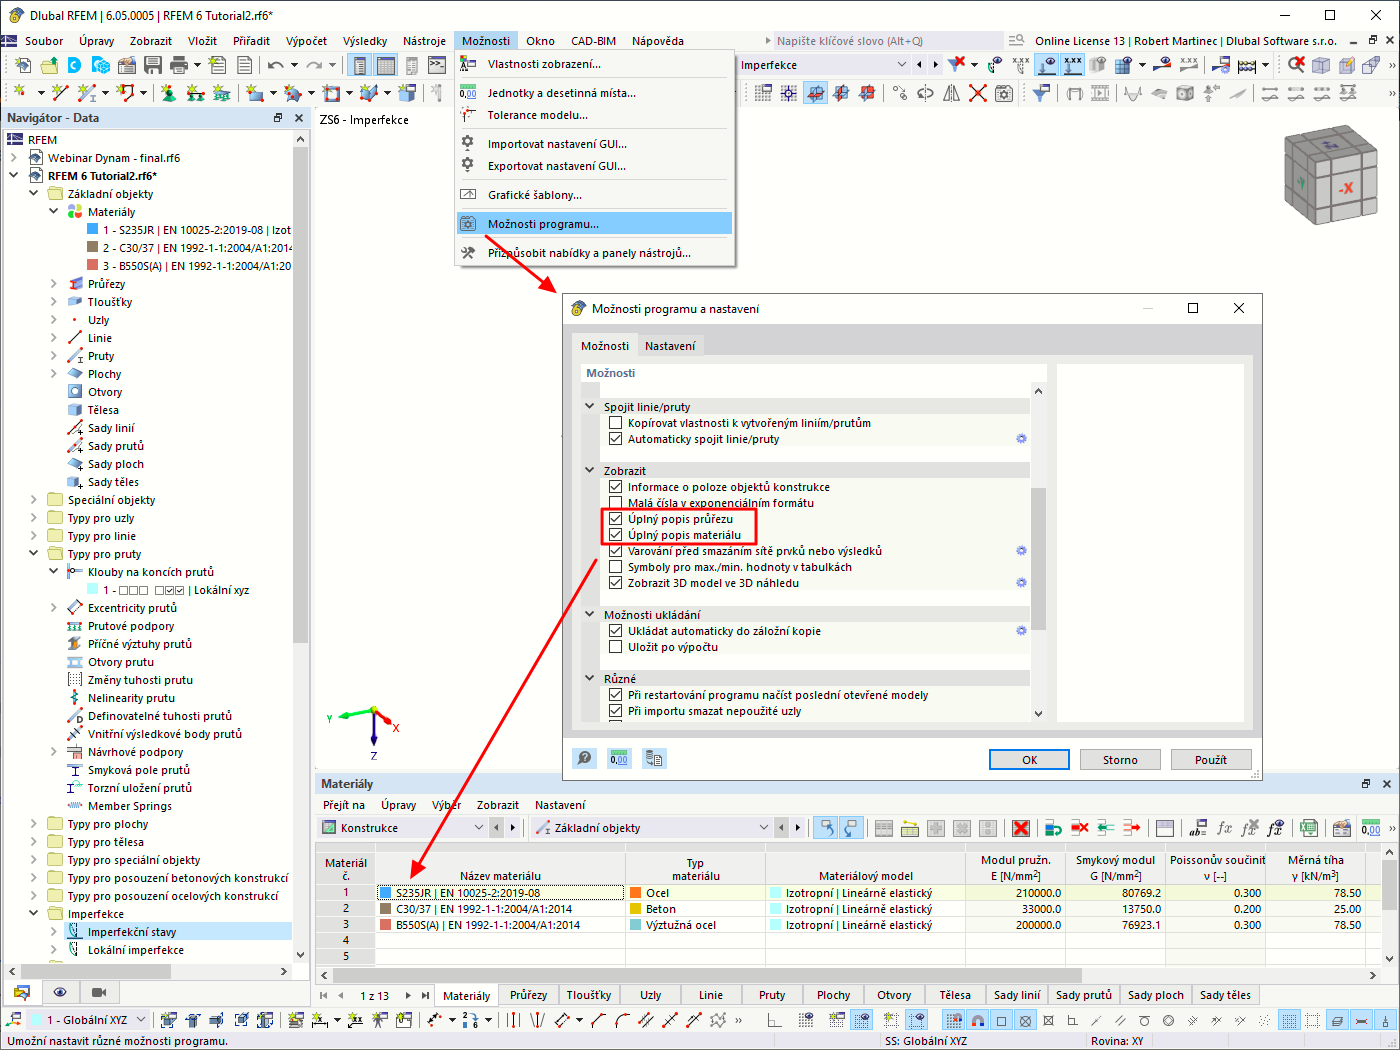
Task: Select 'Vlastnosti zobrazení...' menu entry
Action: 595,64
